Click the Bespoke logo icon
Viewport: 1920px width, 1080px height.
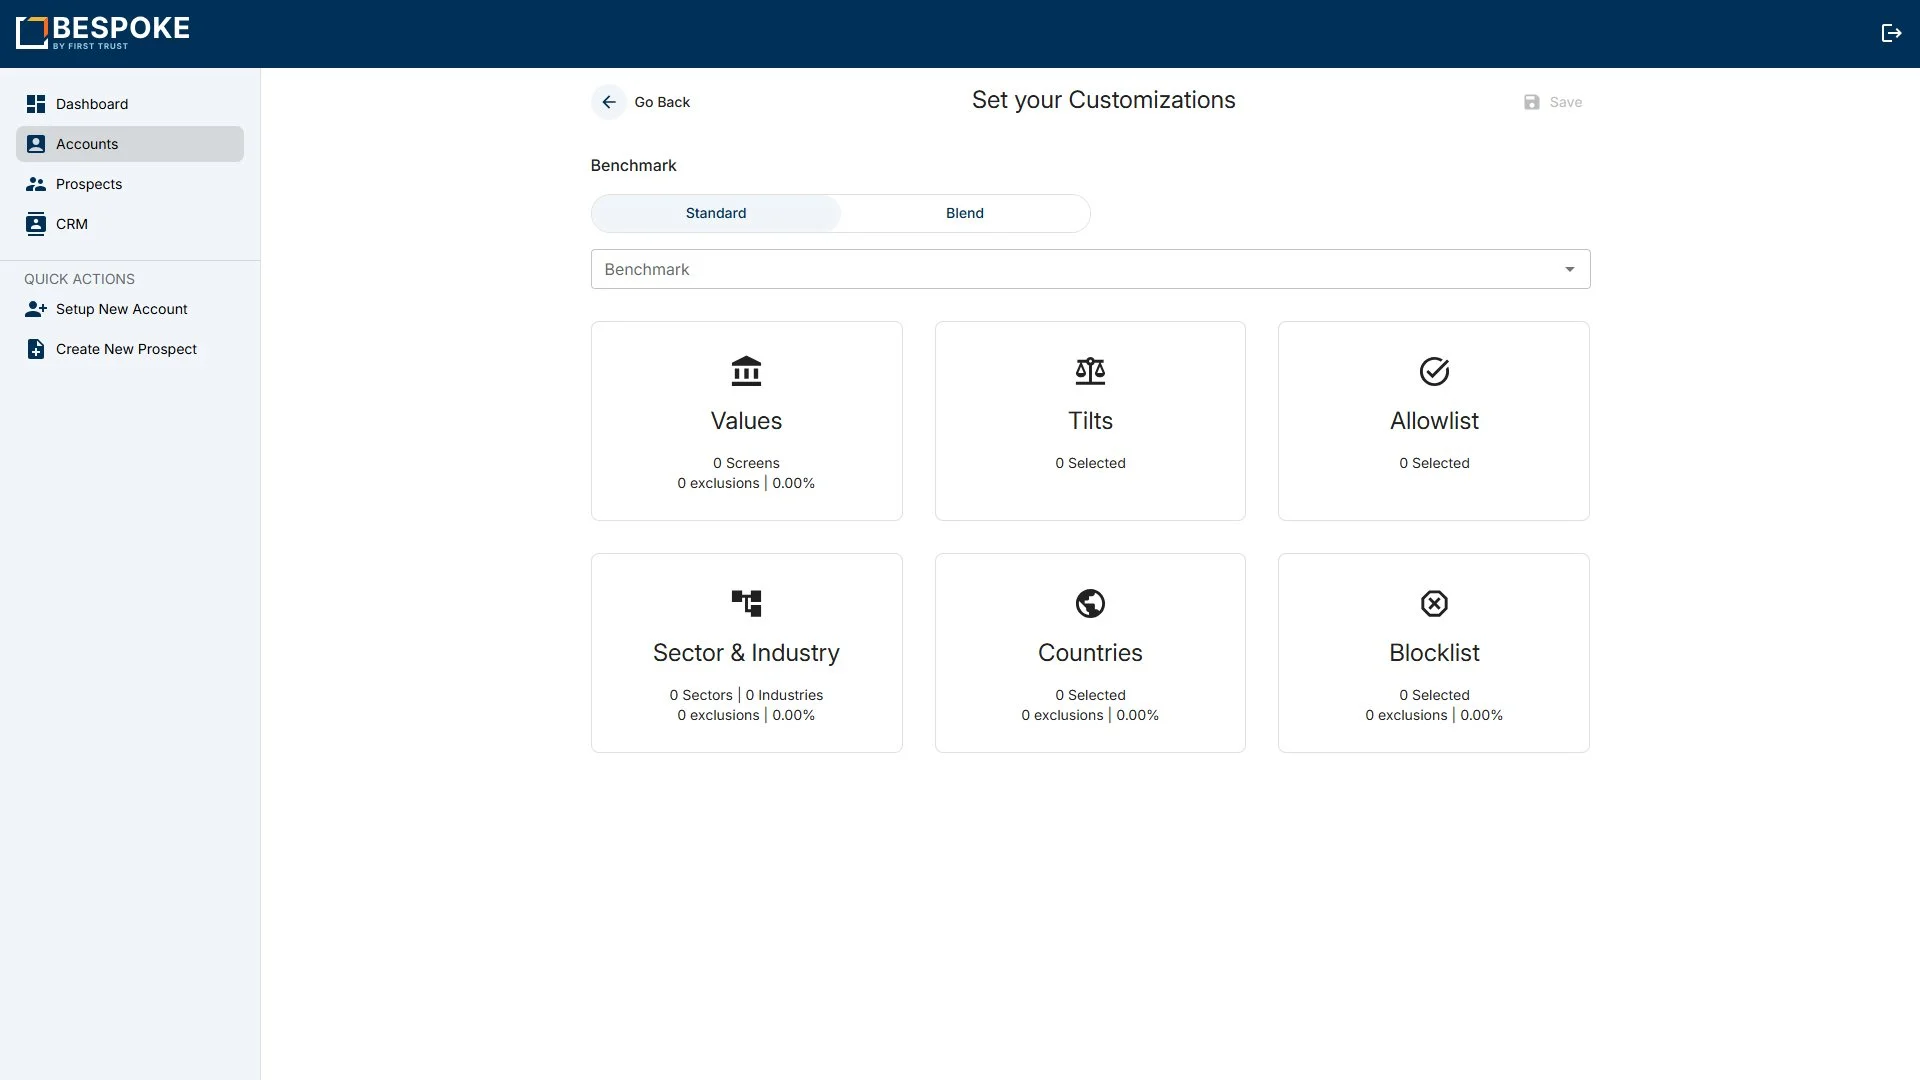31,32
